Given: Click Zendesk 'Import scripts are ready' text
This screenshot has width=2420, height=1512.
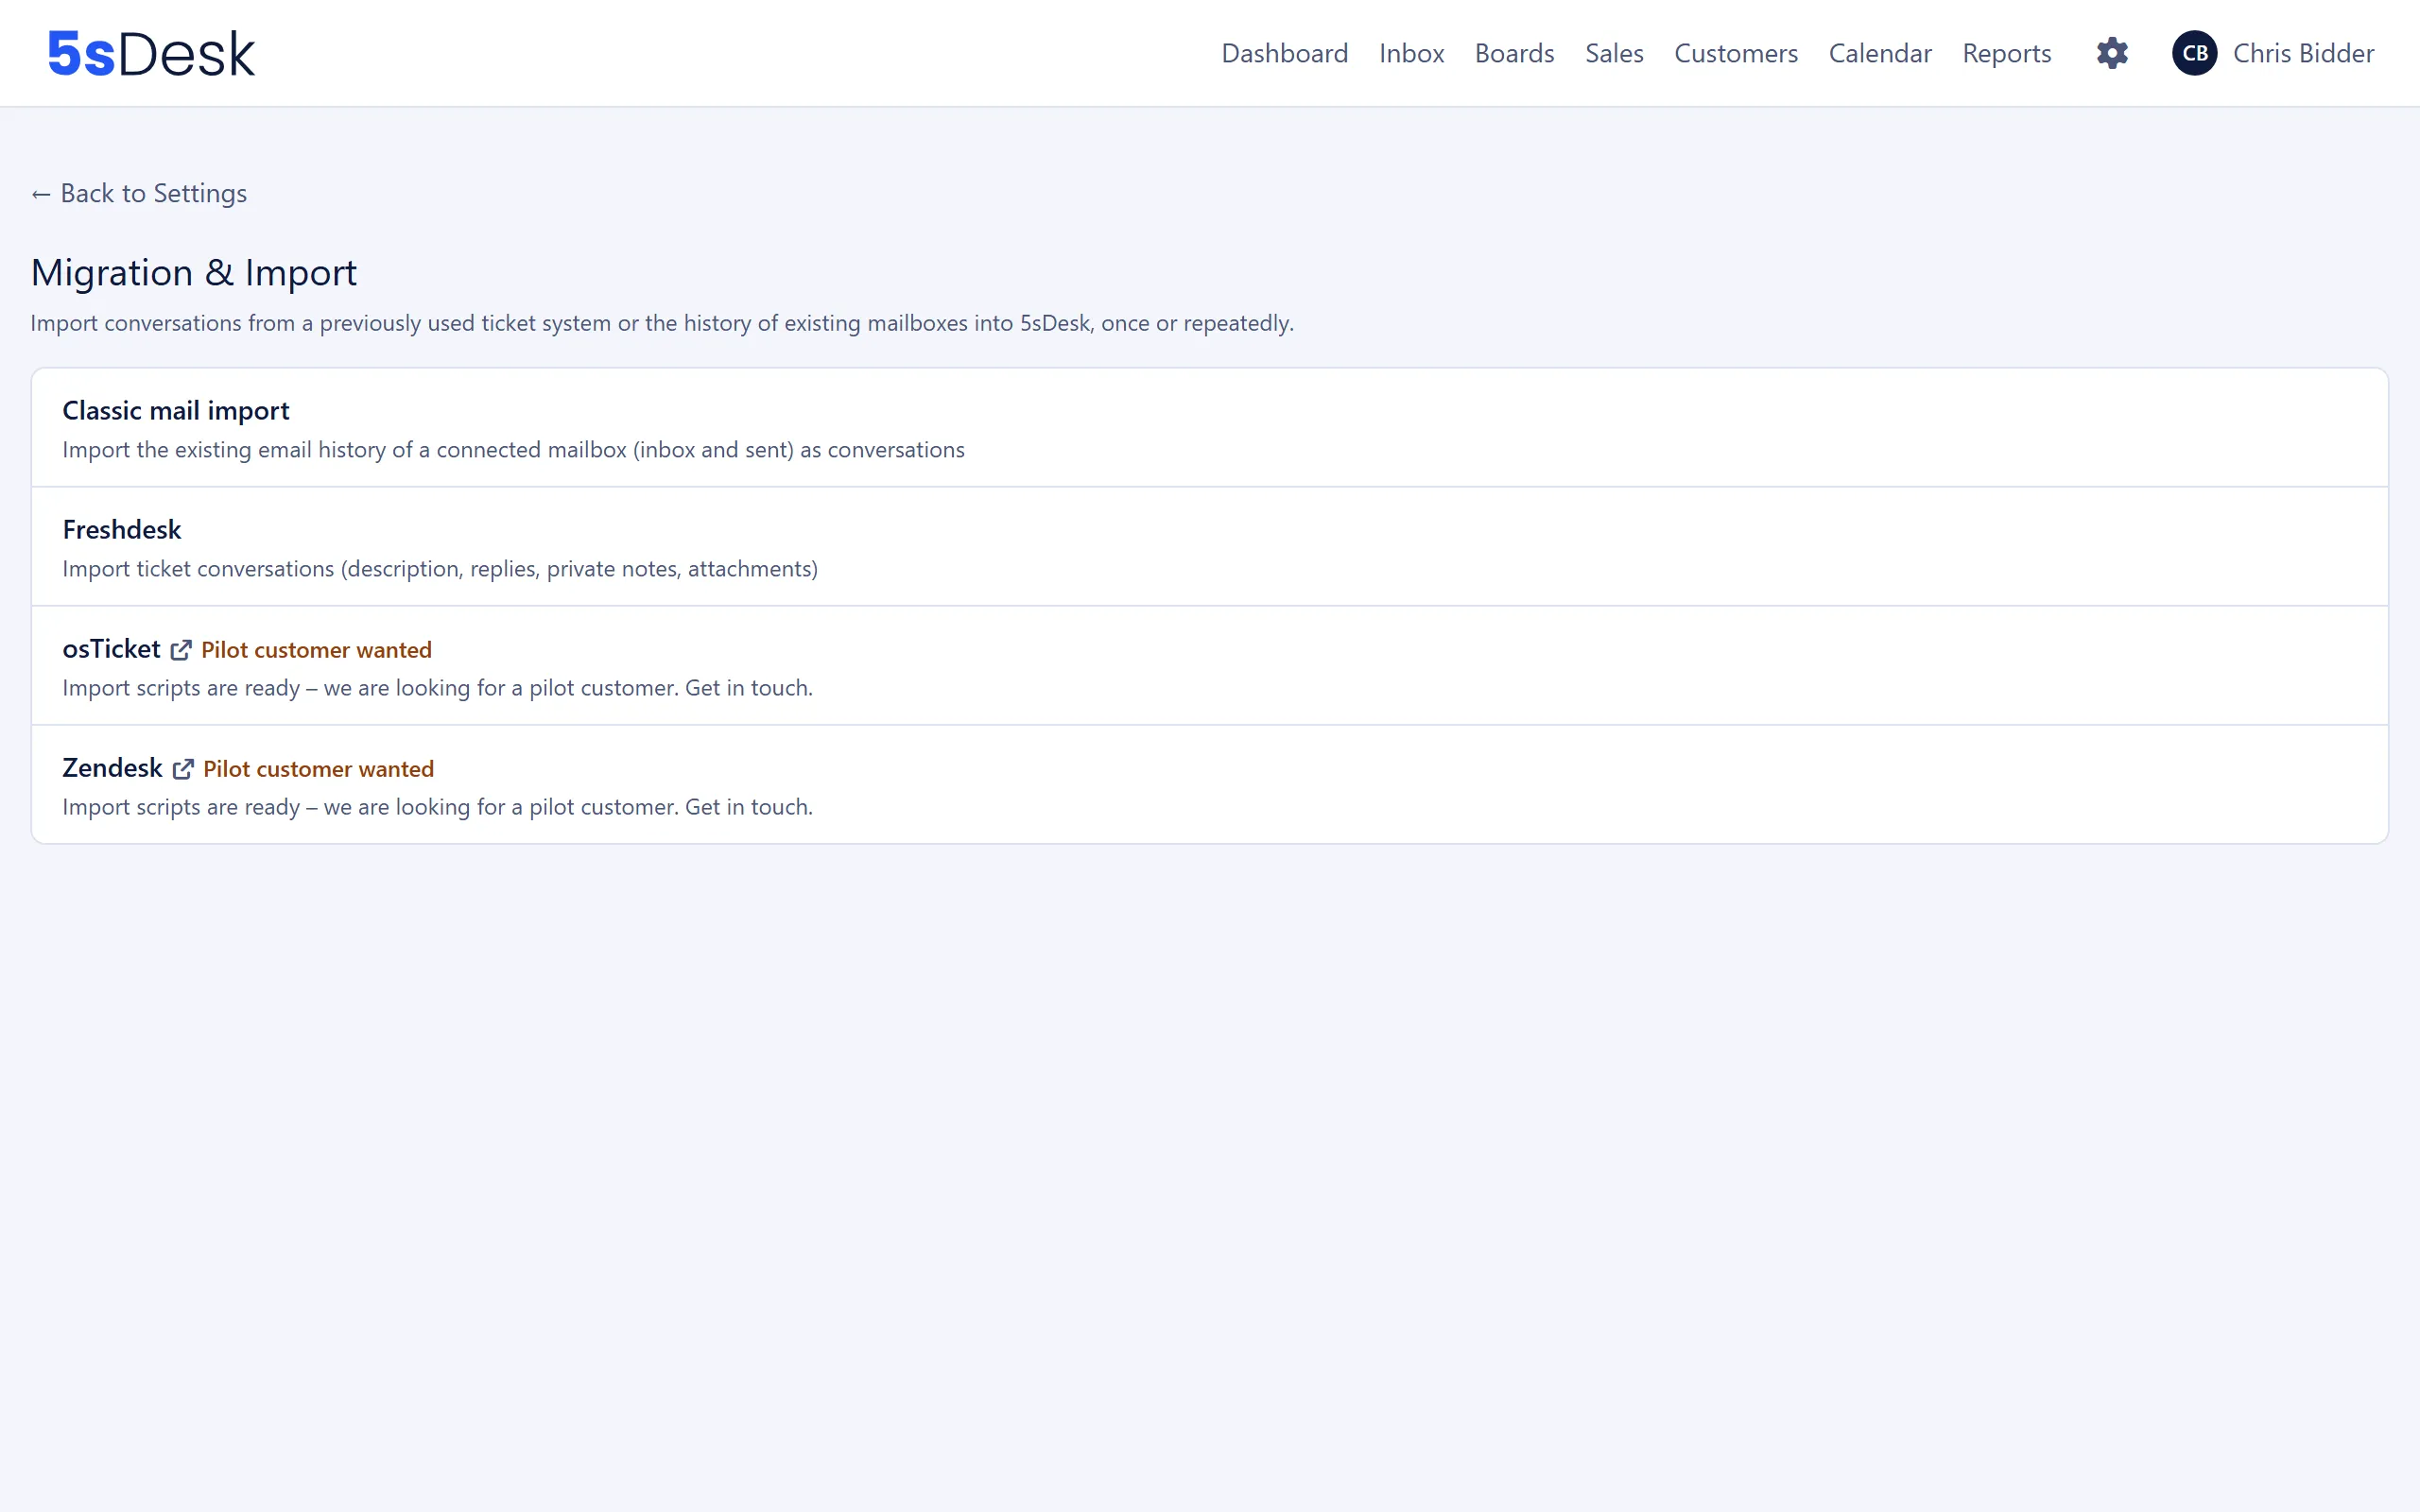Looking at the screenshot, I should coord(437,807).
